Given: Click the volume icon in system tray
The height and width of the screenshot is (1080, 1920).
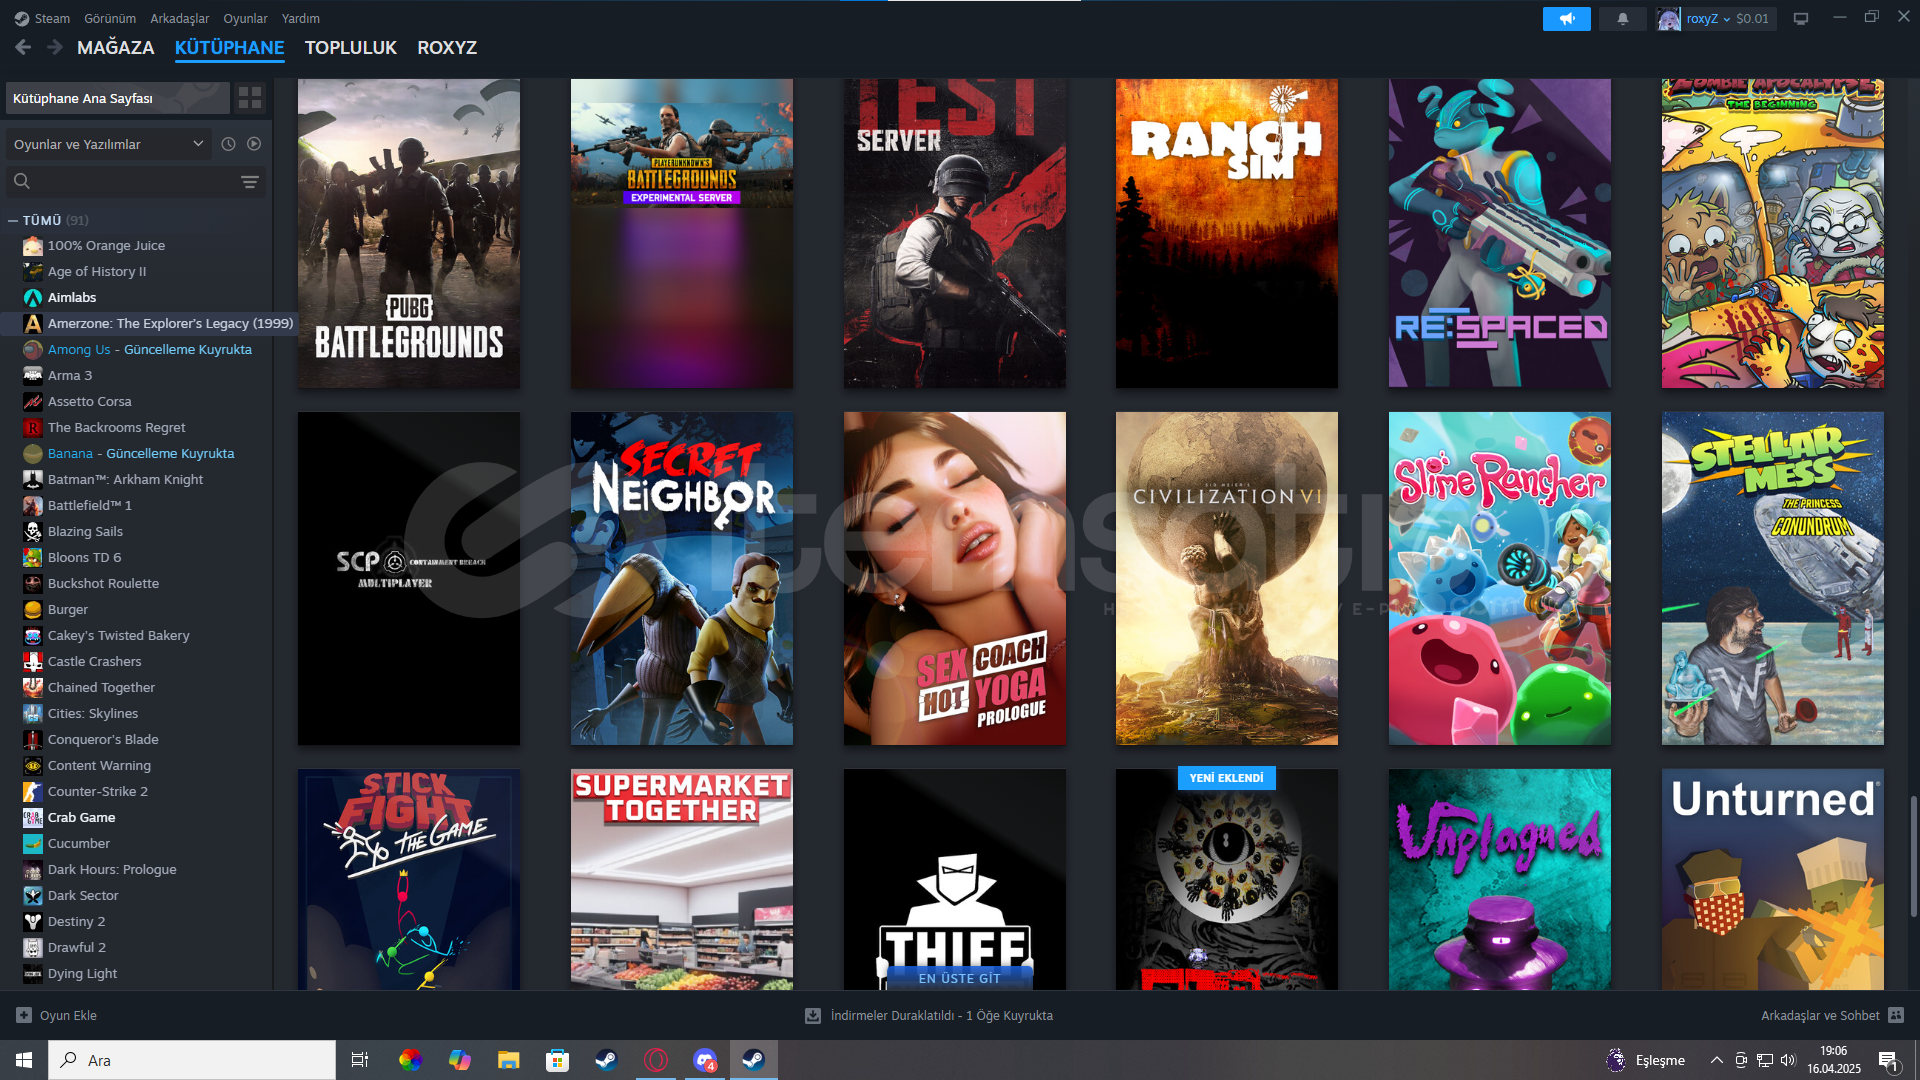Looking at the screenshot, I should [x=1788, y=1060].
